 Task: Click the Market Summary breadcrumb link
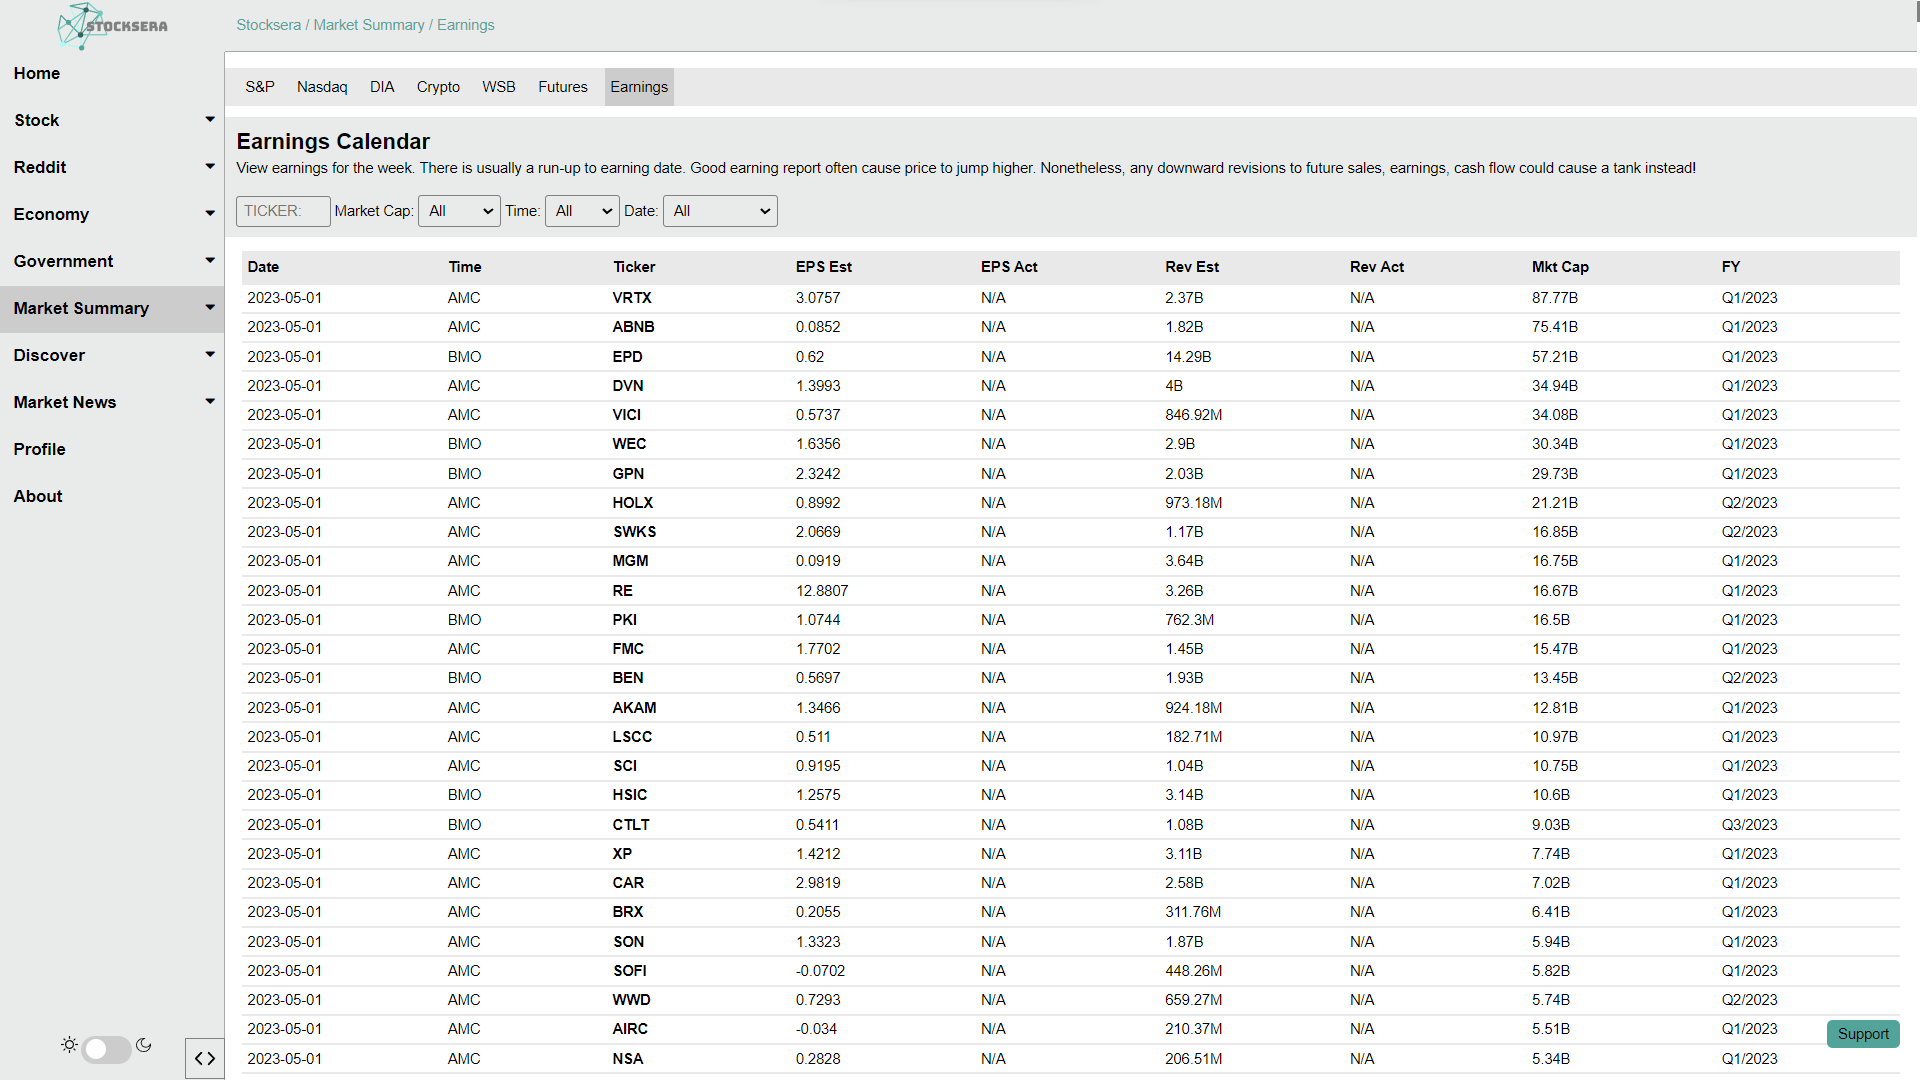tap(369, 25)
